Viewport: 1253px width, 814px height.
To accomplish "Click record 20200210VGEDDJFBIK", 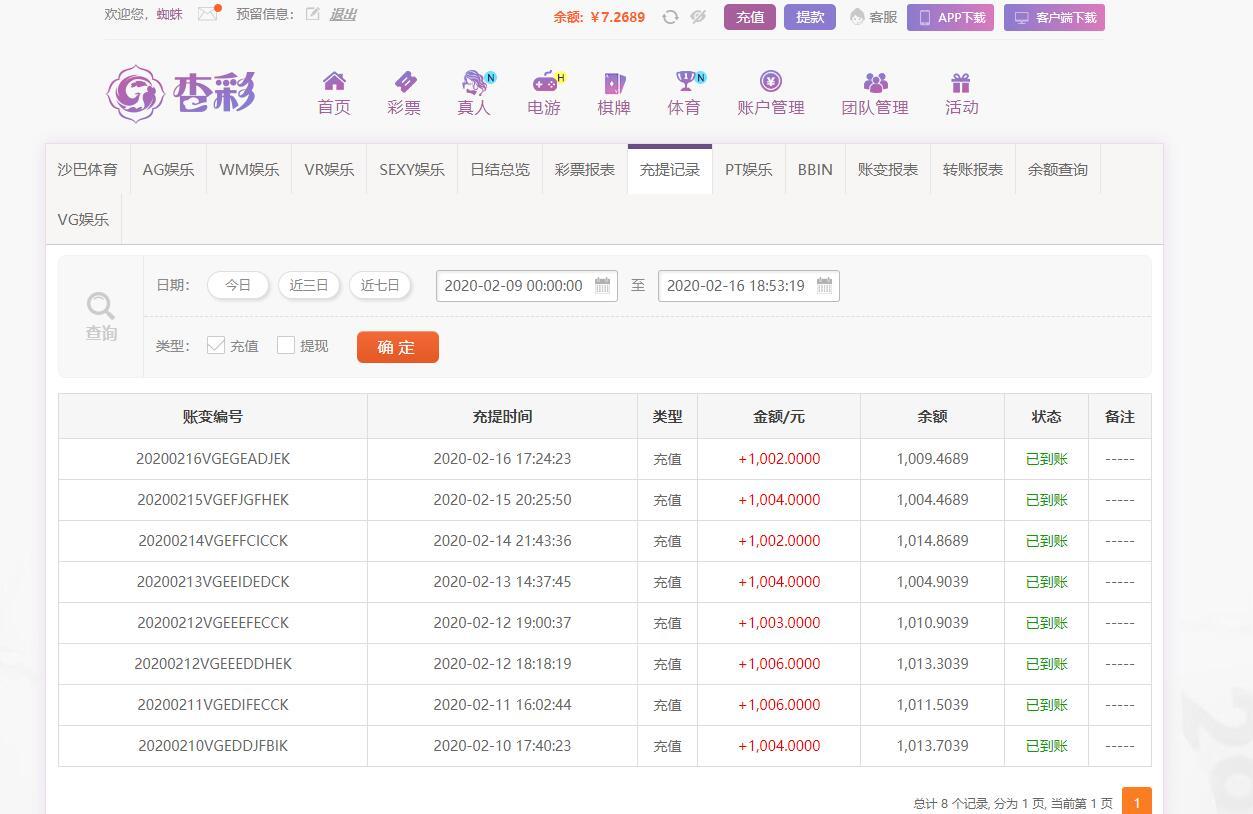I will pyautogui.click(x=213, y=746).
